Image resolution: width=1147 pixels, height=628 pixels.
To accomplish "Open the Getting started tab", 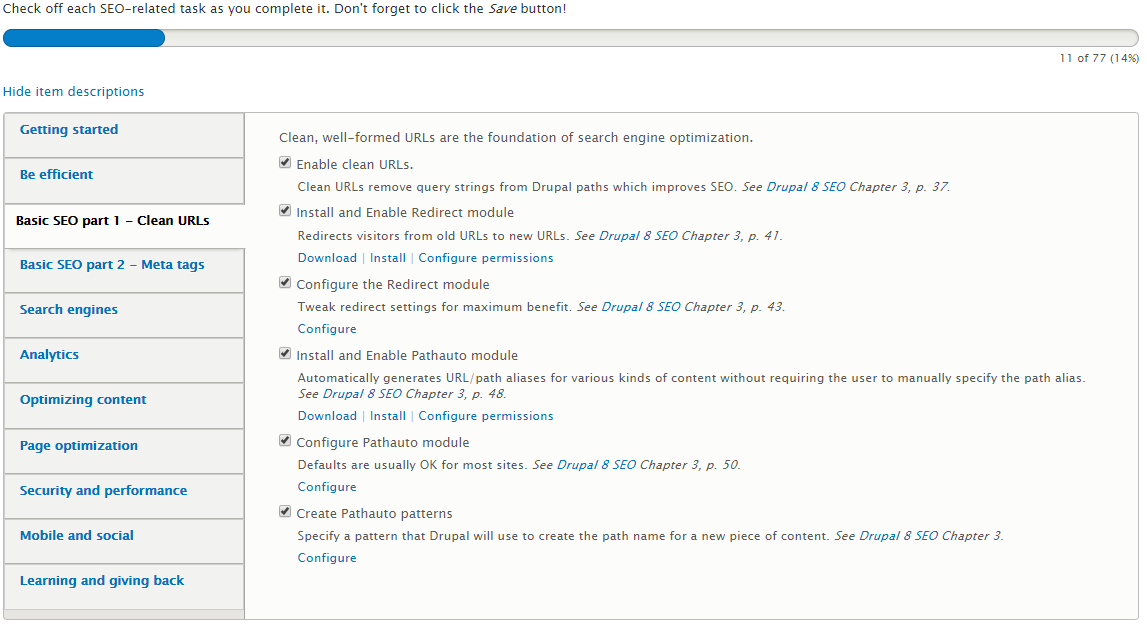I will coord(124,135).
